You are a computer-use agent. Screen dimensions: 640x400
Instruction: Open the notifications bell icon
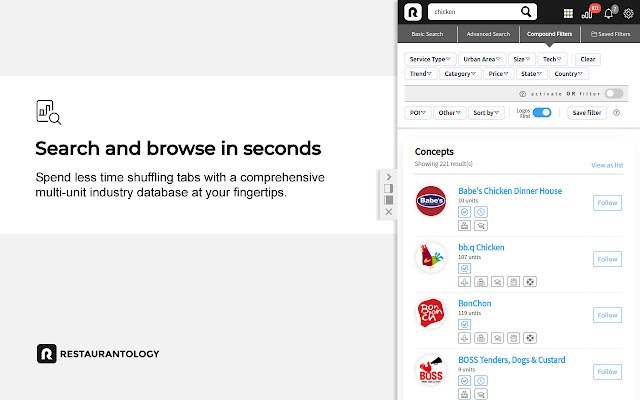click(609, 14)
